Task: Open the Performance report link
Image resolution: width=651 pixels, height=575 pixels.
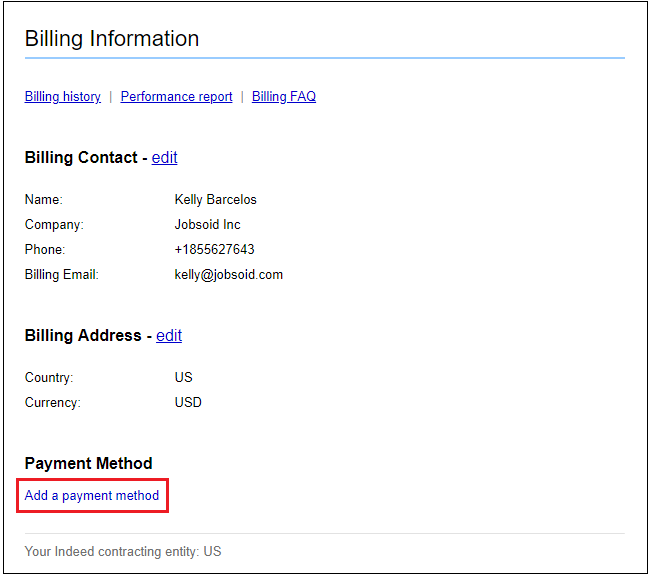Action: tap(176, 97)
